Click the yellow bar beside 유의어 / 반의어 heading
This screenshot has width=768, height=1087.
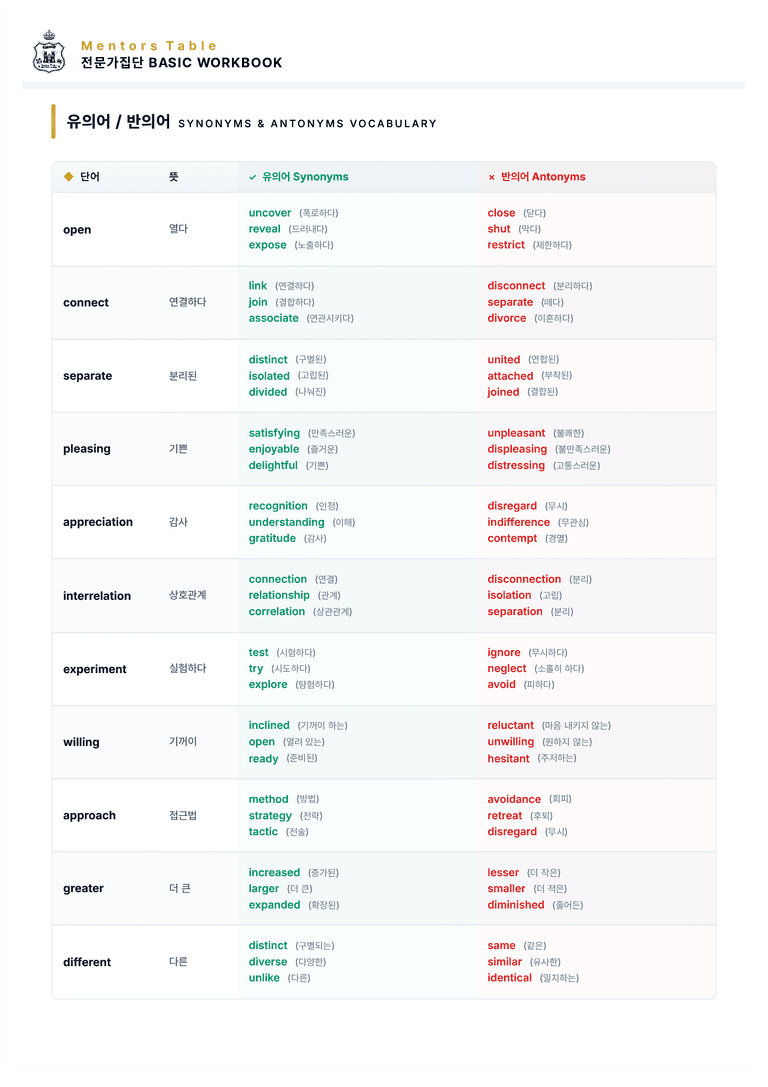pos(53,122)
